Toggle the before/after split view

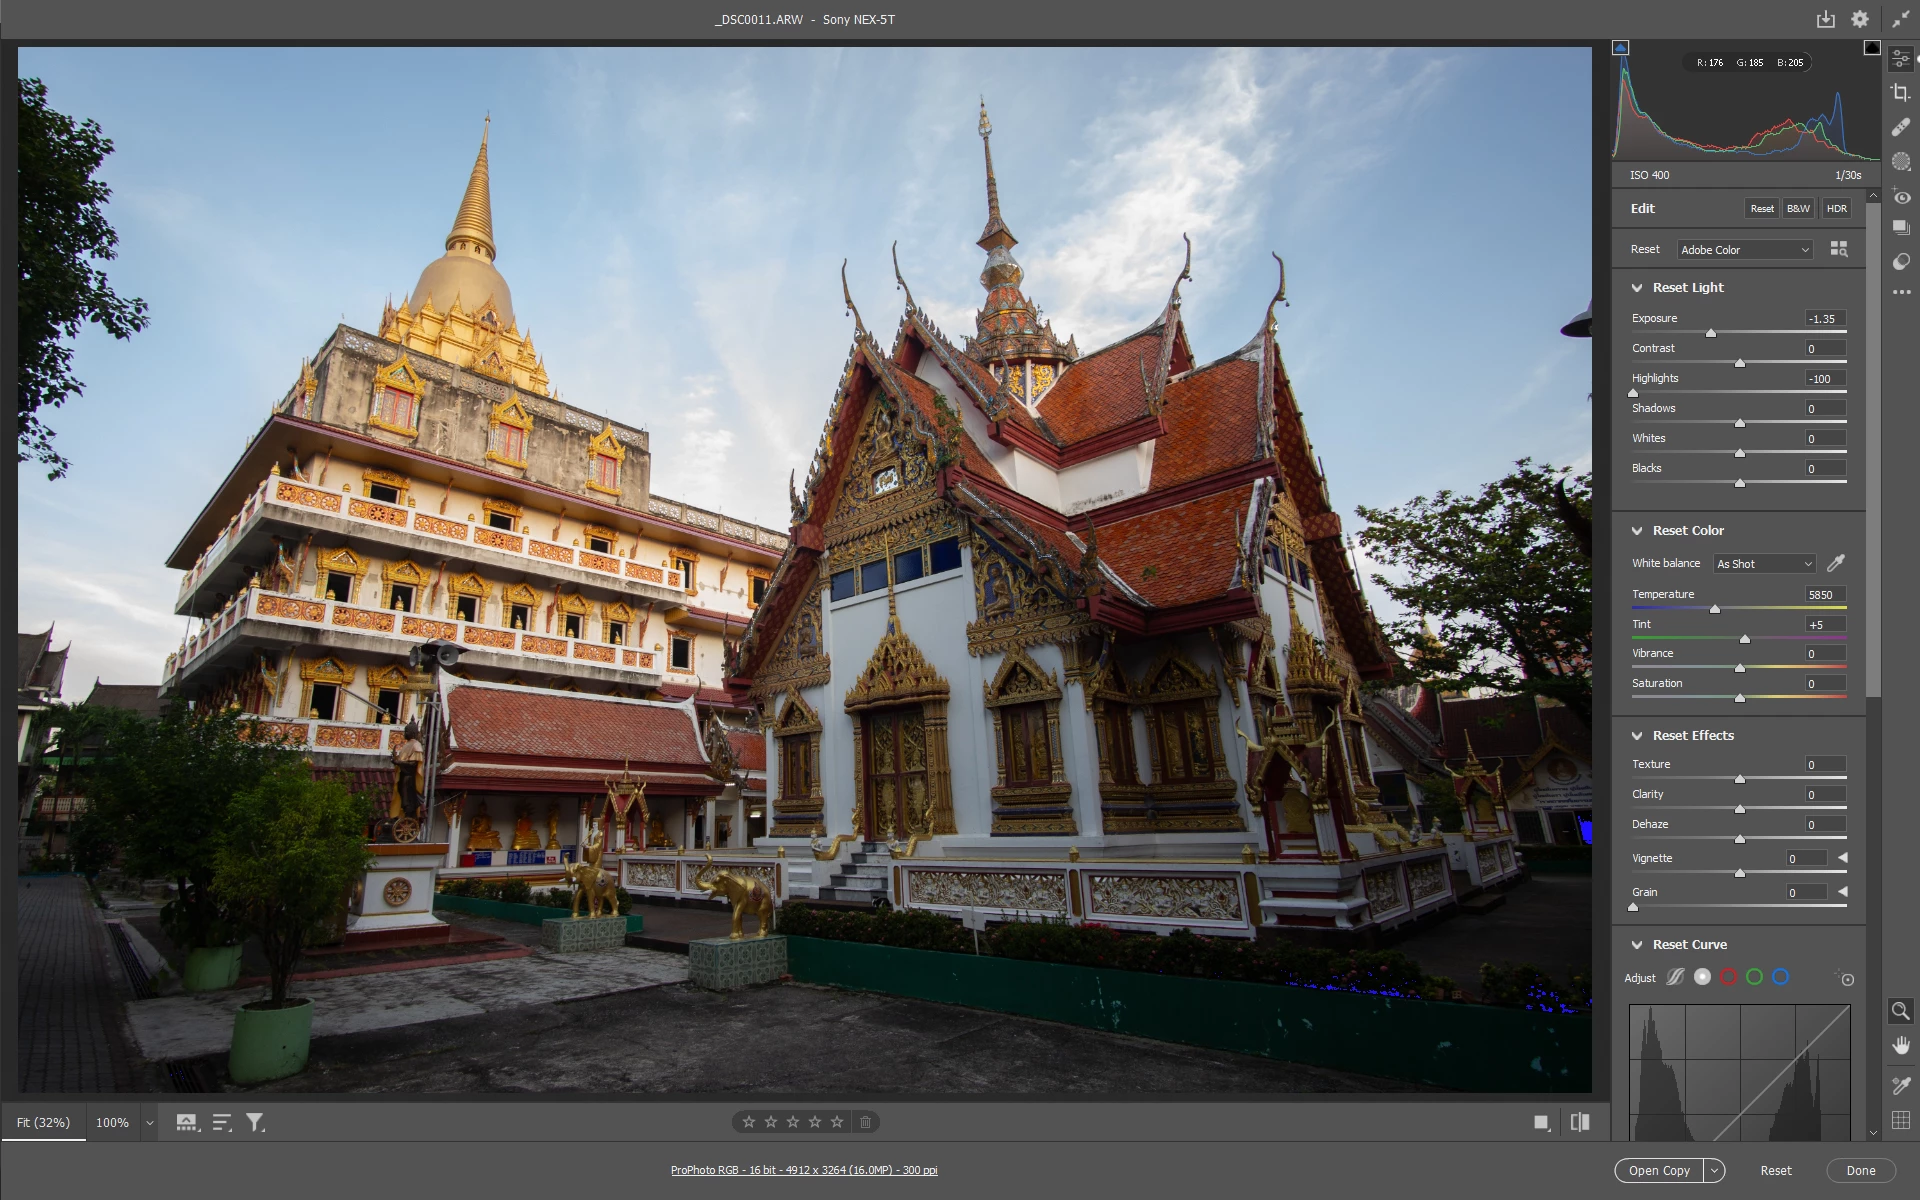coord(1580,1122)
